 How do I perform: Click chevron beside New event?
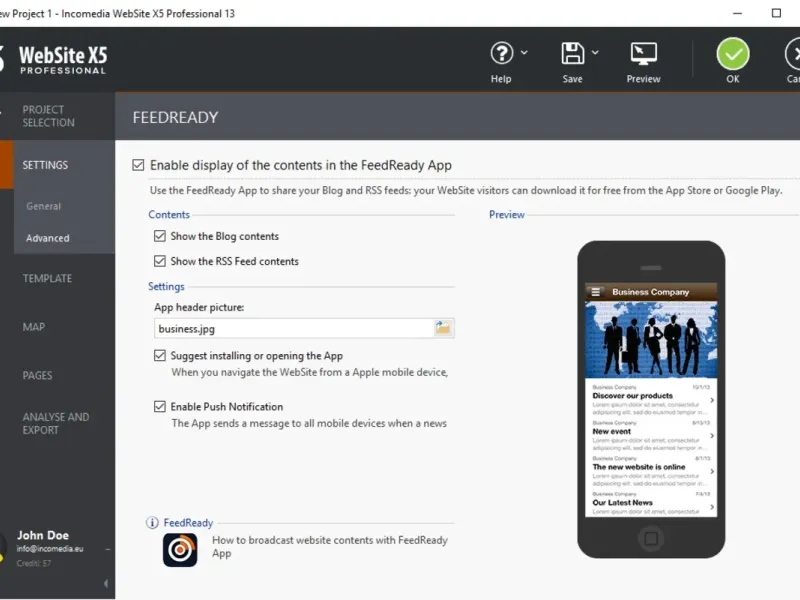[x=712, y=436]
